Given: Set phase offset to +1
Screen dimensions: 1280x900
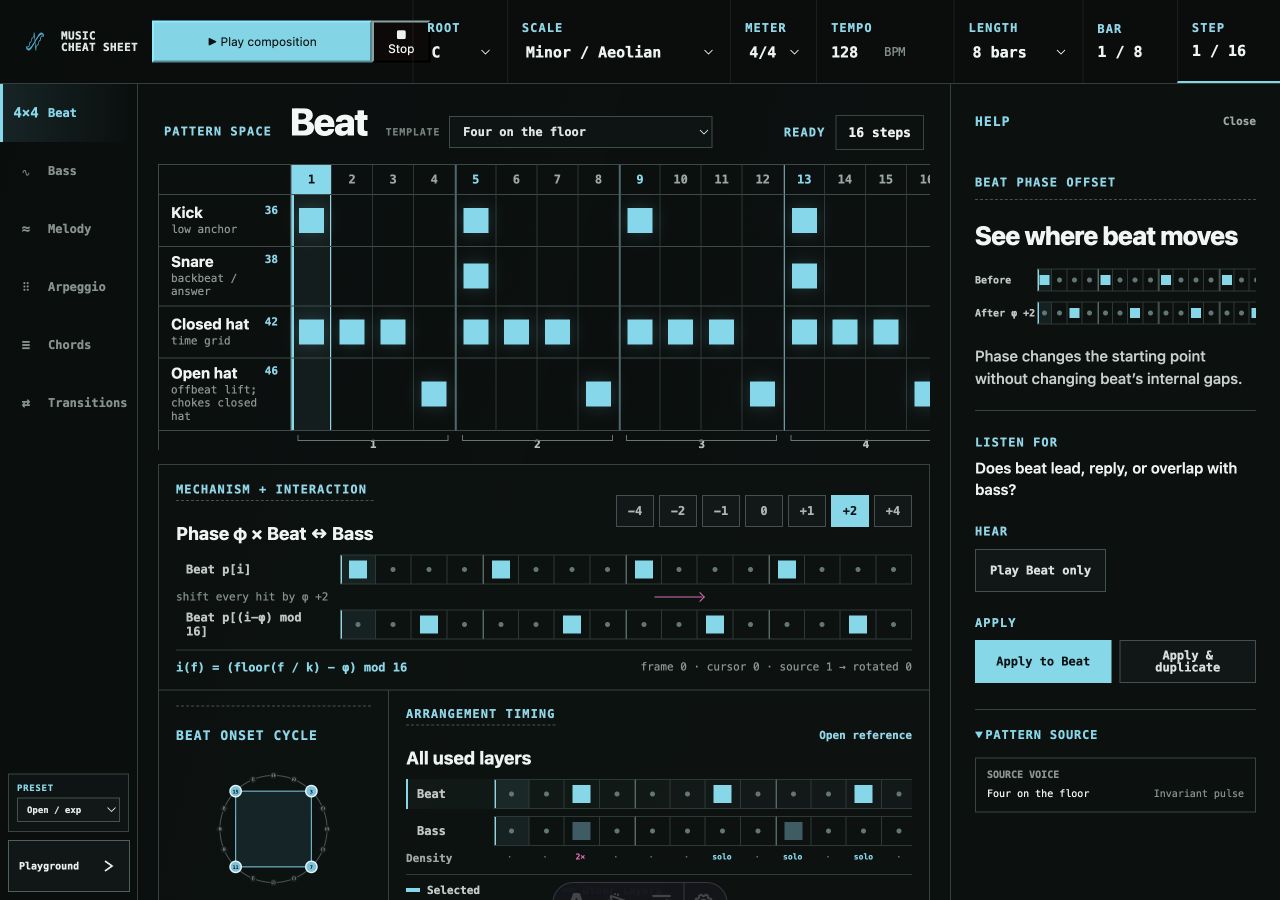Looking at the screenshot, I should (x=807, y=511).
